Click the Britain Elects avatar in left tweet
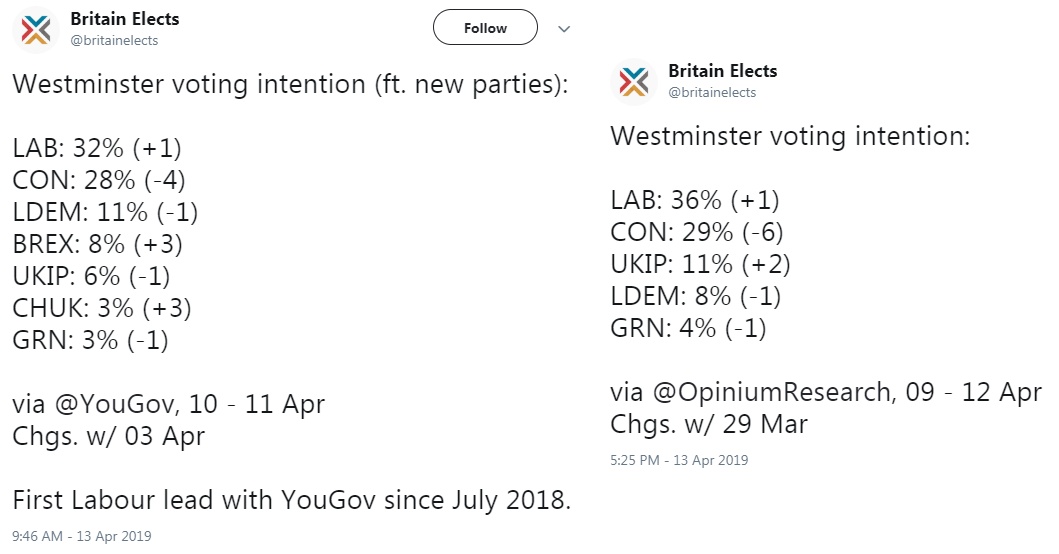Viewport: 1059px width, 554px height. 36,30
